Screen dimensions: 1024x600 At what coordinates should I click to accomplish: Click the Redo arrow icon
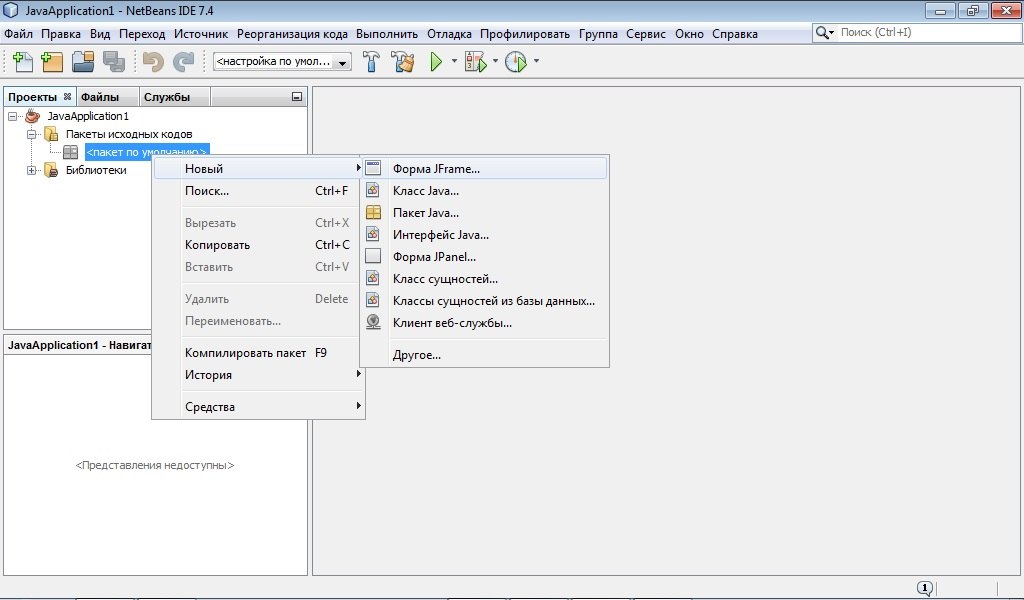coord(184,61)
